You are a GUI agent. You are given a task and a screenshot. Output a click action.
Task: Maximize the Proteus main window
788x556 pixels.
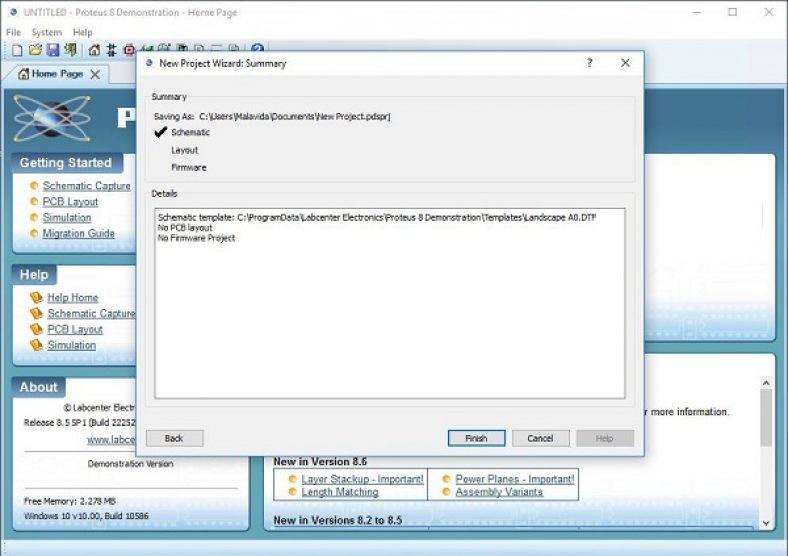[733, 12]
